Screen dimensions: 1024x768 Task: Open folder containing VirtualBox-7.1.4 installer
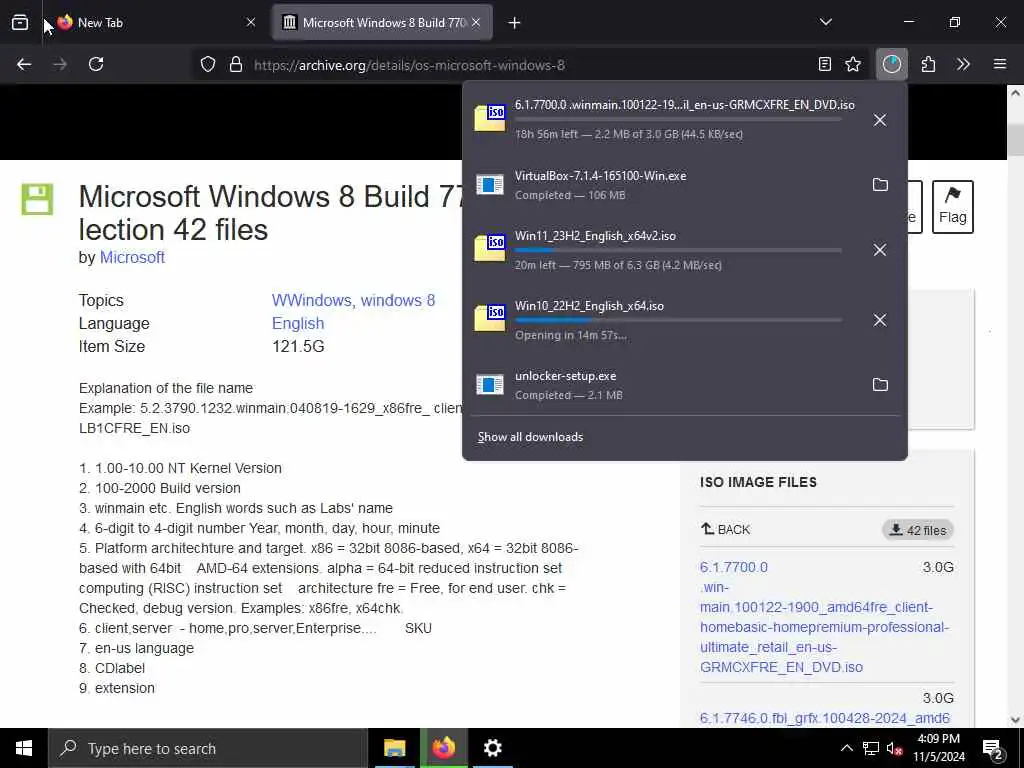880,185
